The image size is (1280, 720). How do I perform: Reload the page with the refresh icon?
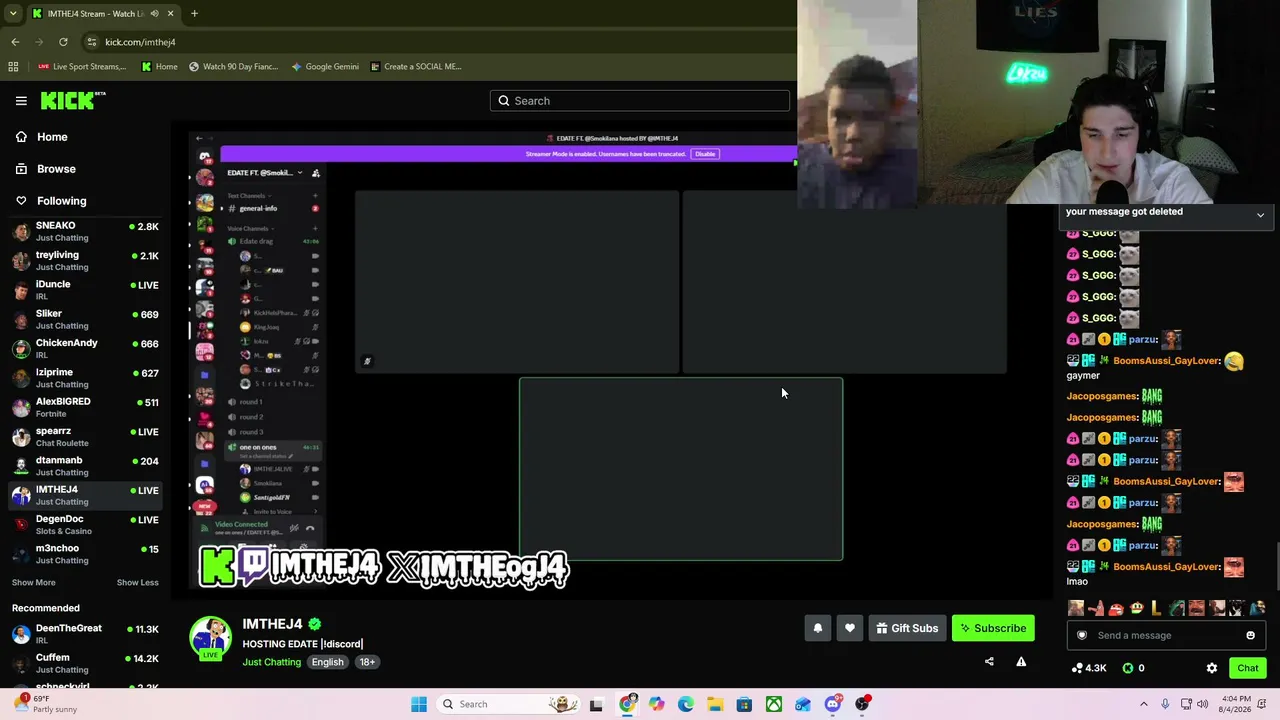tap(63, 42)
